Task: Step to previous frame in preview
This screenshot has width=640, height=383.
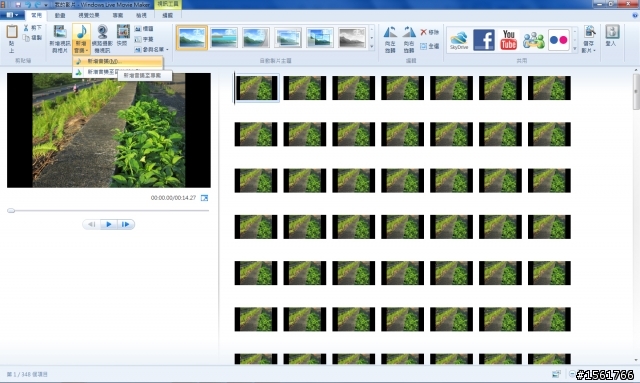Action: (x=91, y=224)
